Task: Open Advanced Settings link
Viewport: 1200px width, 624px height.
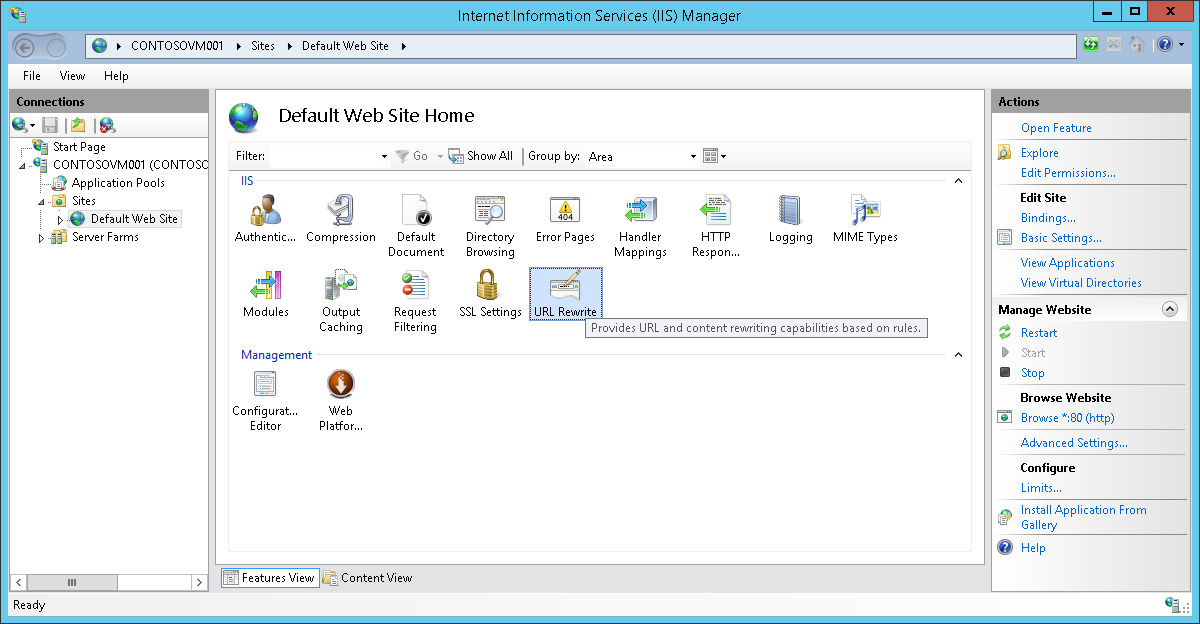Action: coord(1074,443)
